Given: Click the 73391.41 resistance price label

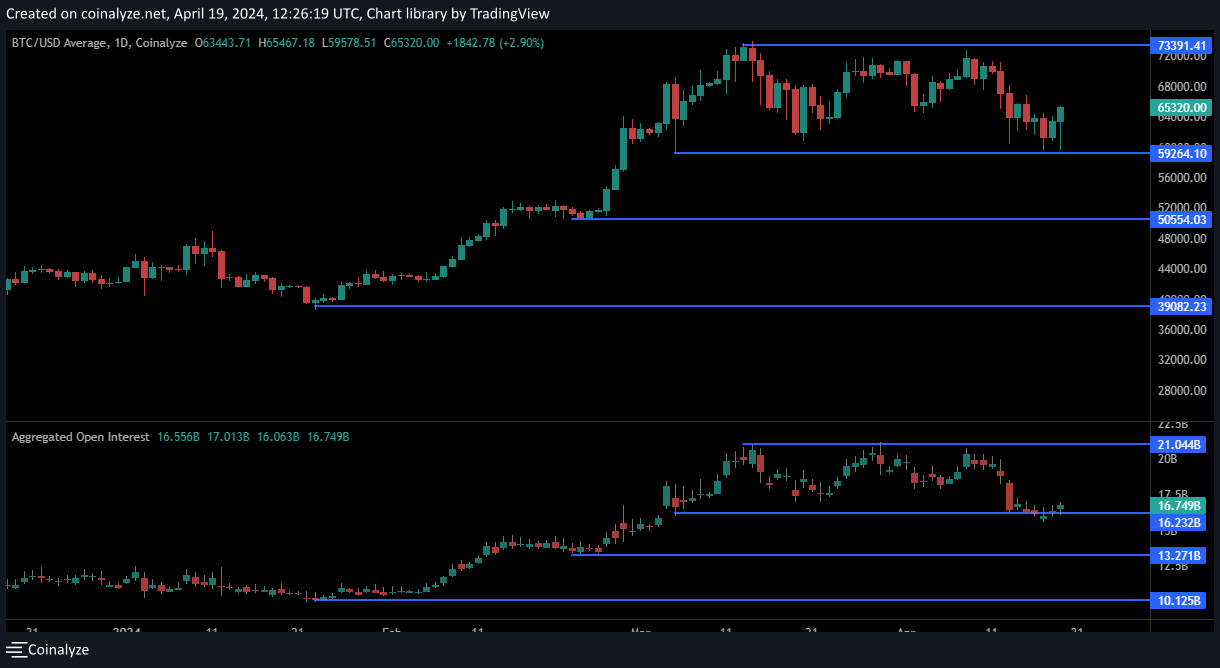Looking at the screenshot, I should coord(1182,46).
